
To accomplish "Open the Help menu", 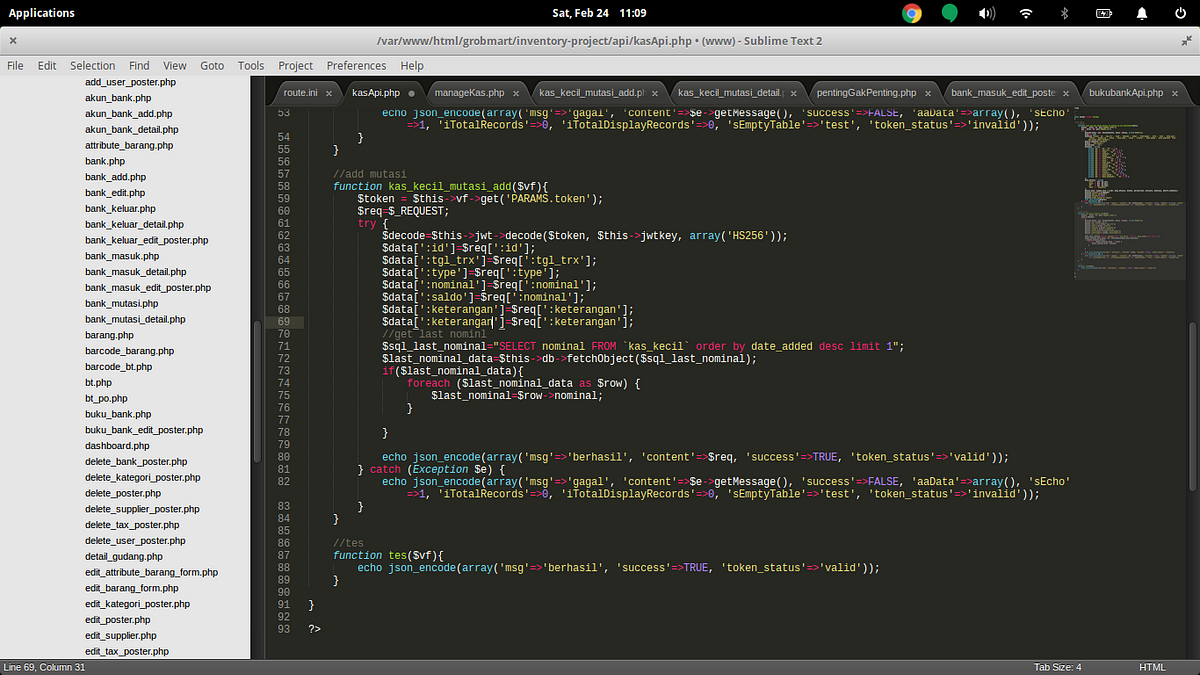I will (412, 65).
